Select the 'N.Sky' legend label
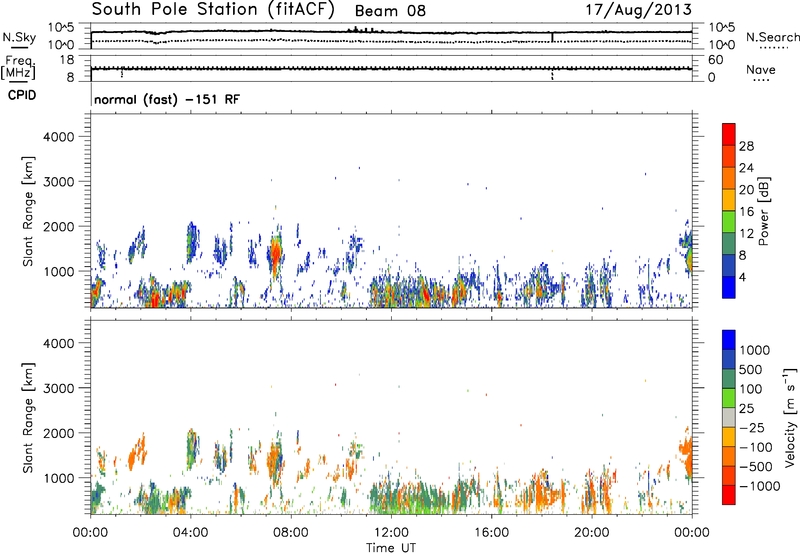This screenshot has width=800, height=554. coord(19,37)
